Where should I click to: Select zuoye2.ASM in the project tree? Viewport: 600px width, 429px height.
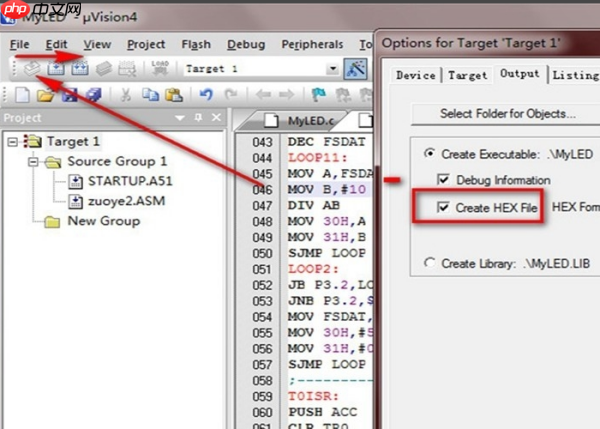pos(127,201)
